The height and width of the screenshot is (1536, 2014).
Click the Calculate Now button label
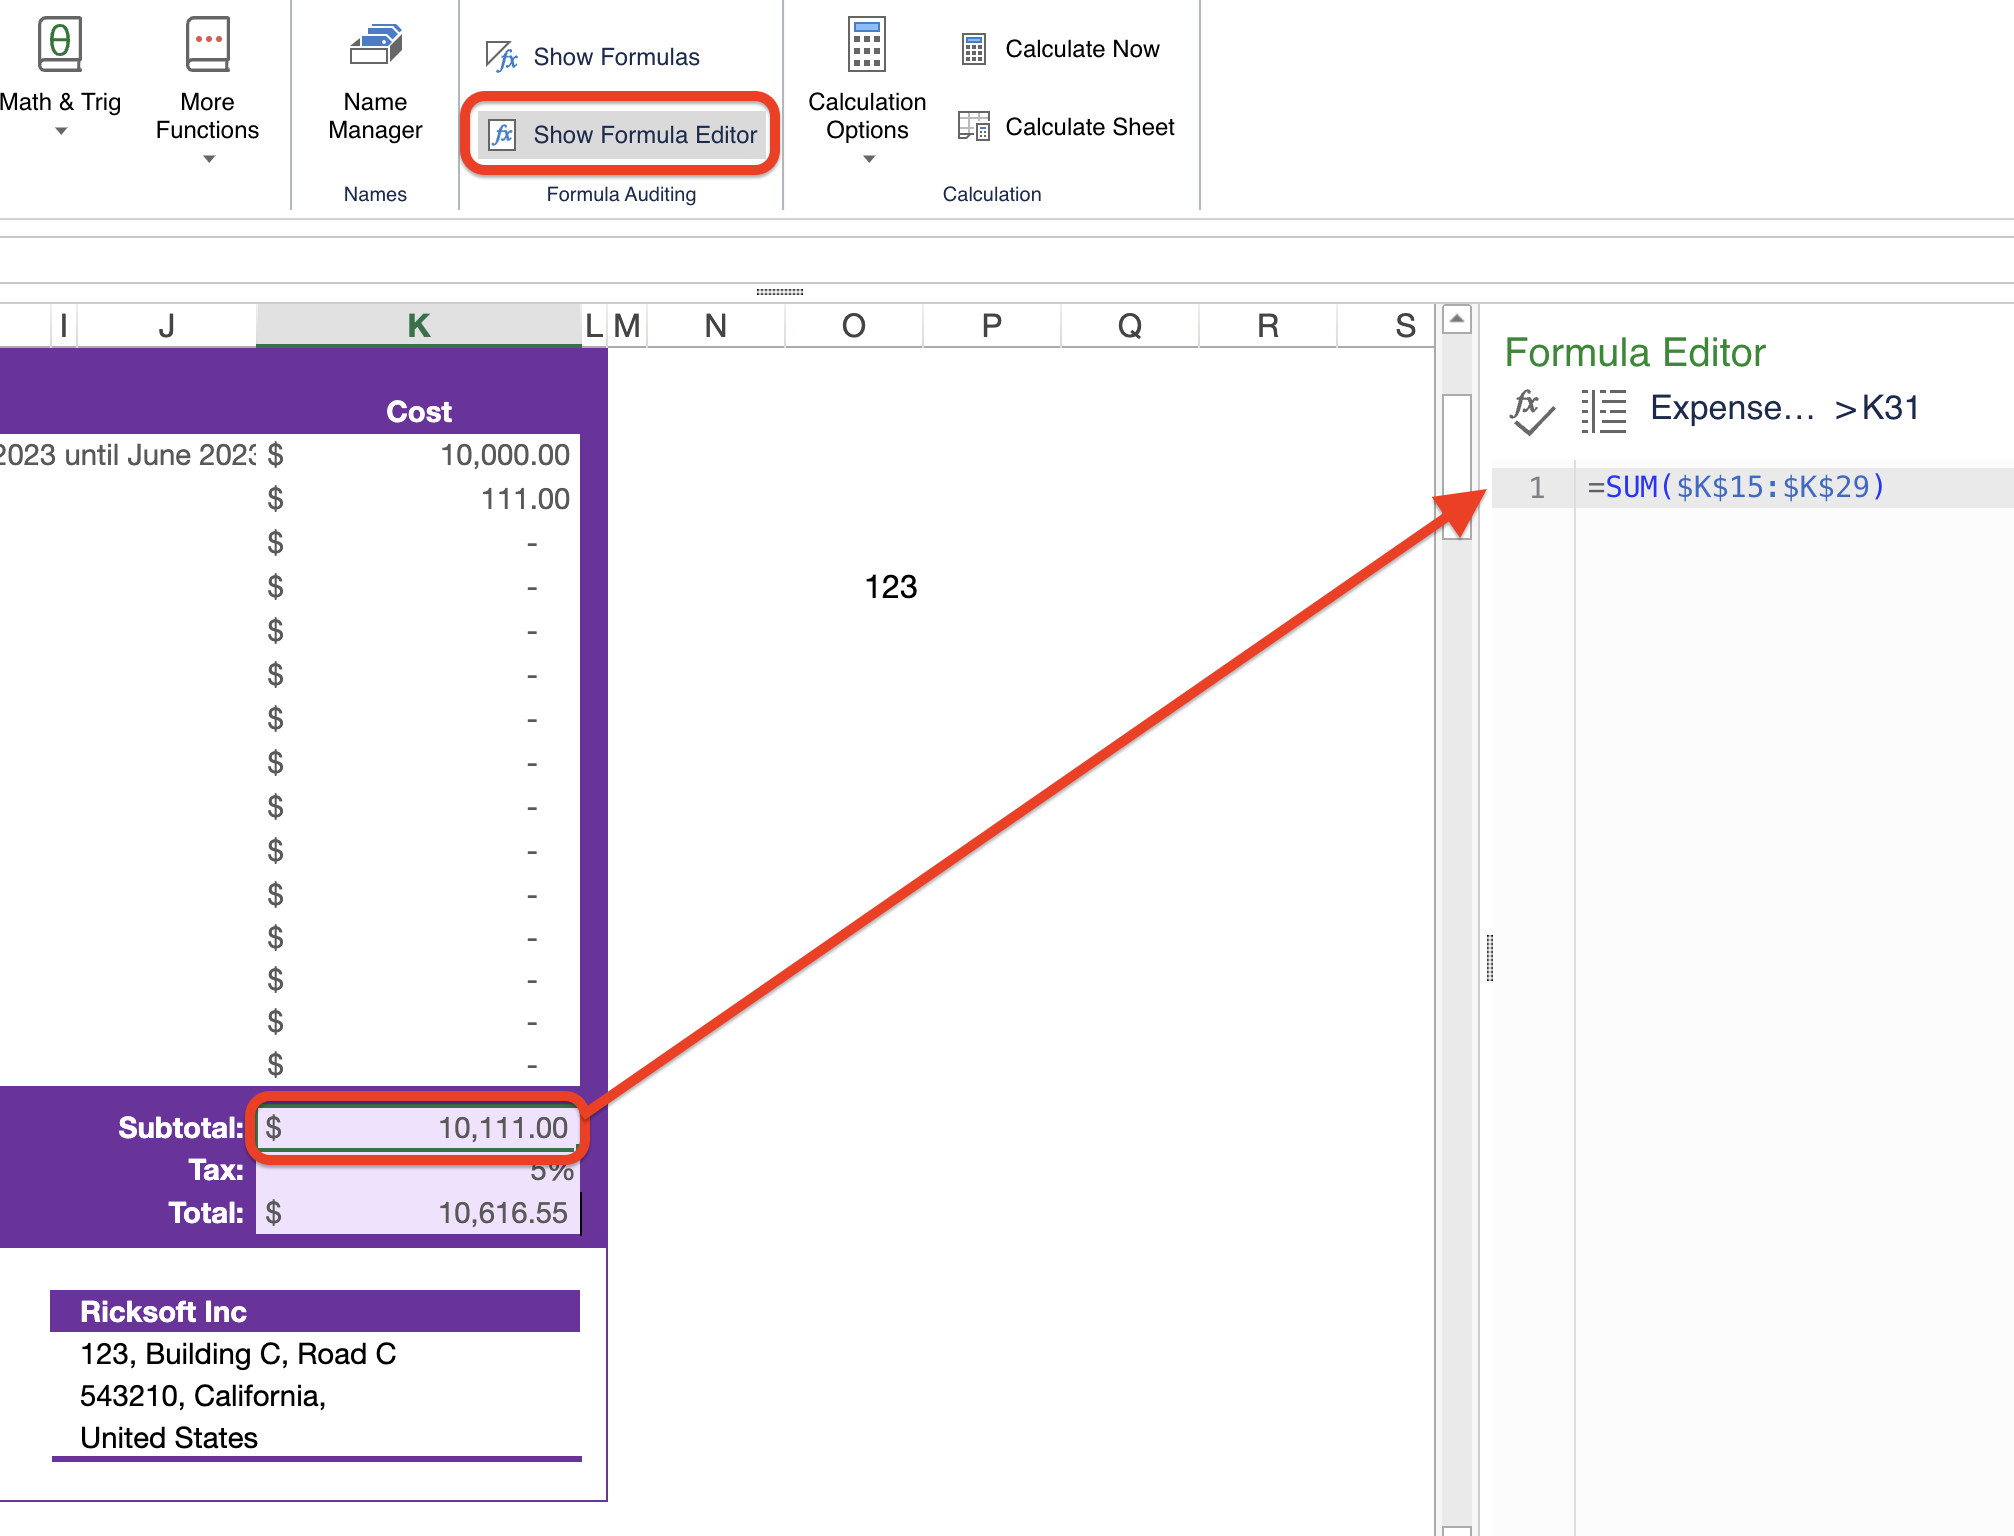[1083, 48]
